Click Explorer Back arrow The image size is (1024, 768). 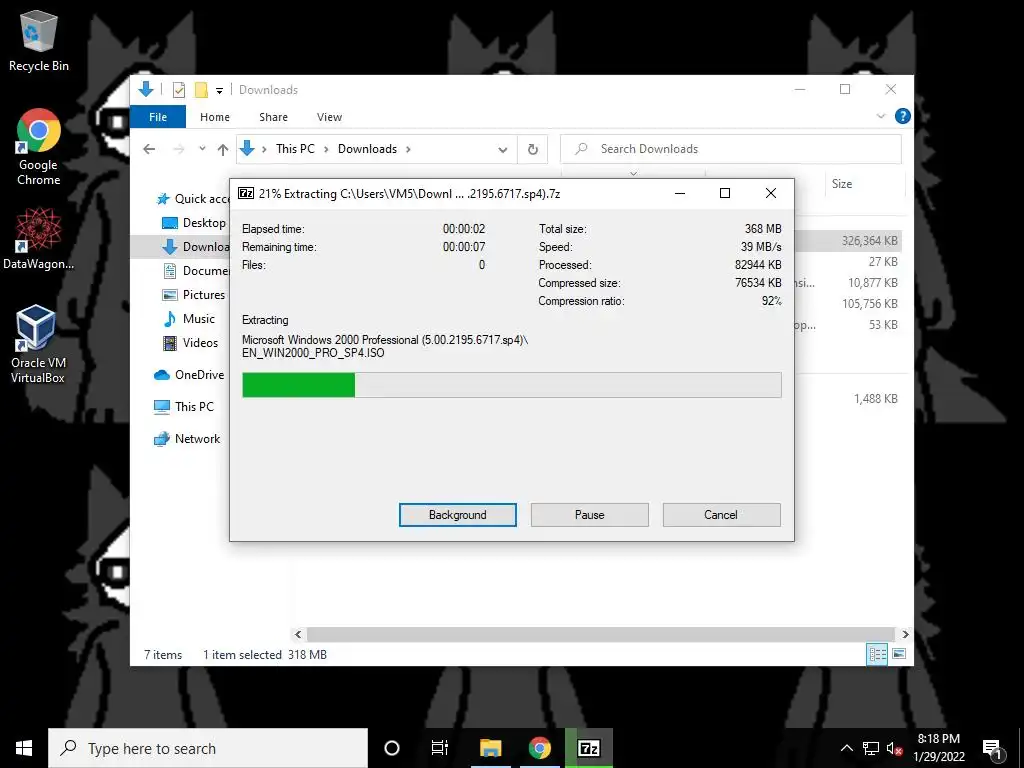(150, 149)
